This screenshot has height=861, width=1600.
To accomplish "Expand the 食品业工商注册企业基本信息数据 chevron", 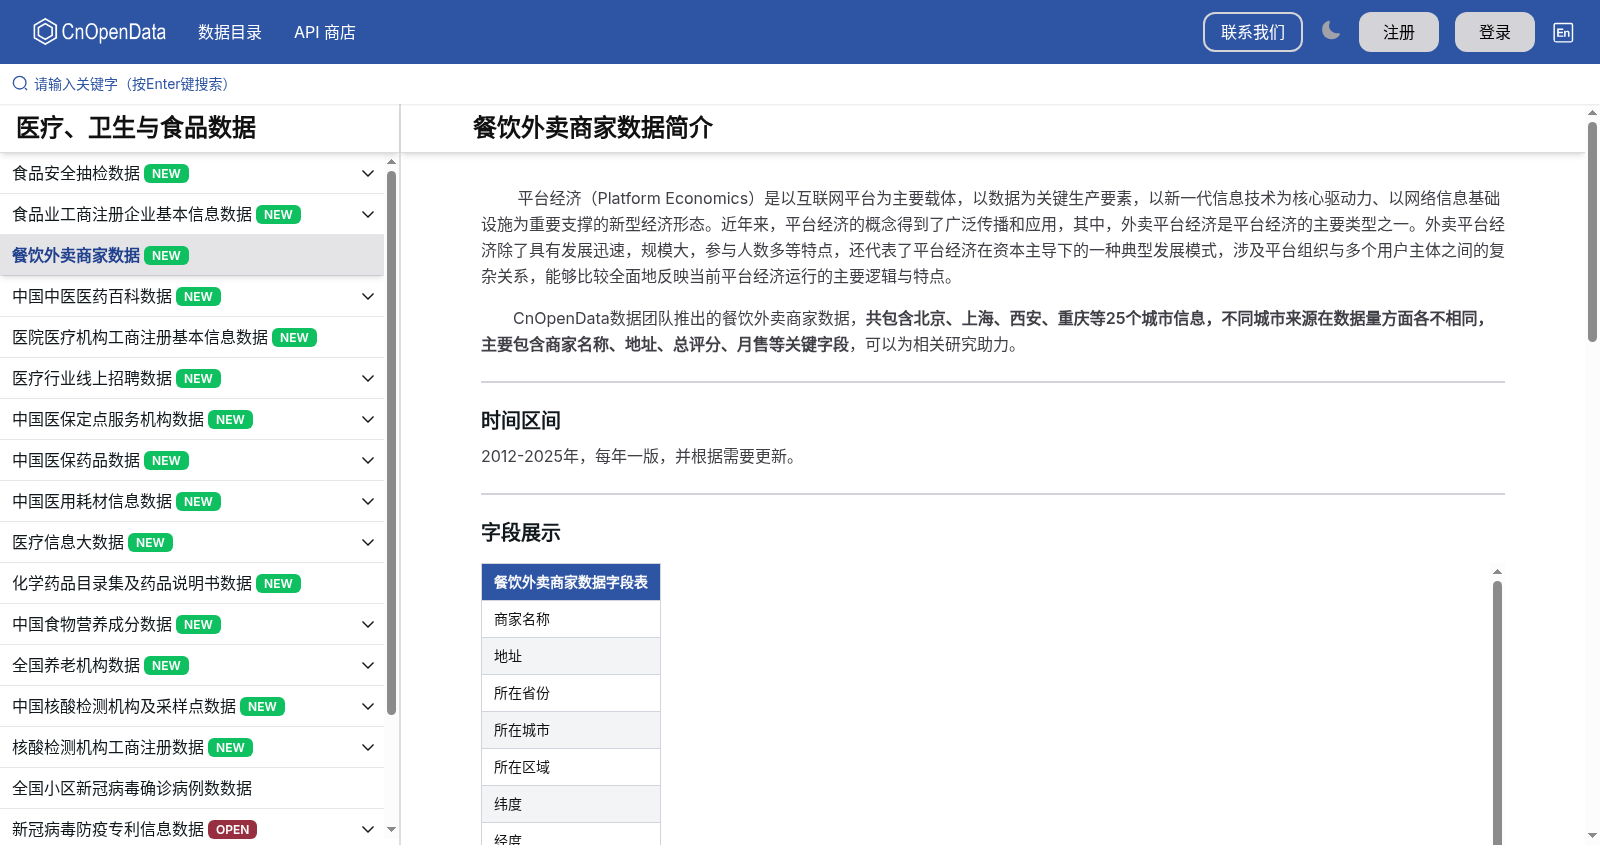I will pyautogui.click(x=368, y=215).
